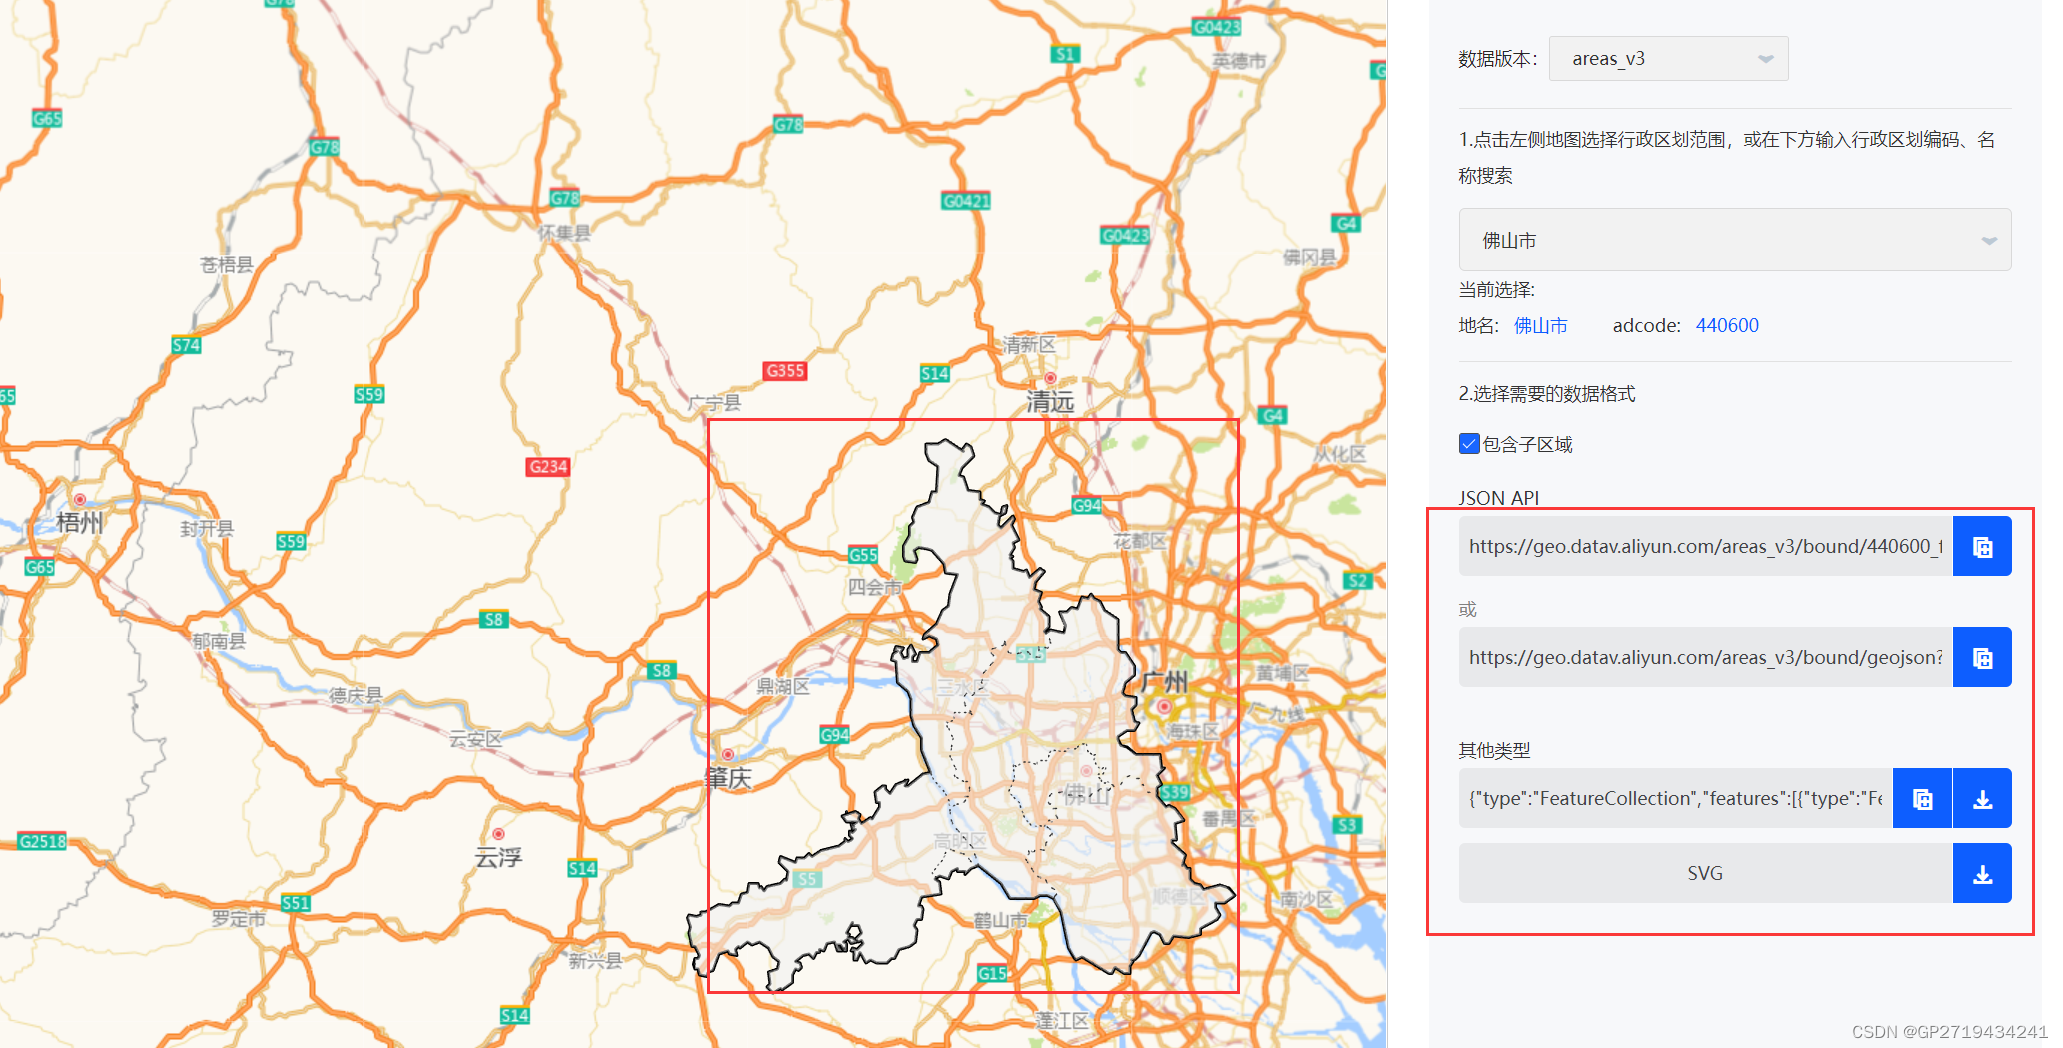
Task: Click the G234 road marker
Action: click(548, 467)
